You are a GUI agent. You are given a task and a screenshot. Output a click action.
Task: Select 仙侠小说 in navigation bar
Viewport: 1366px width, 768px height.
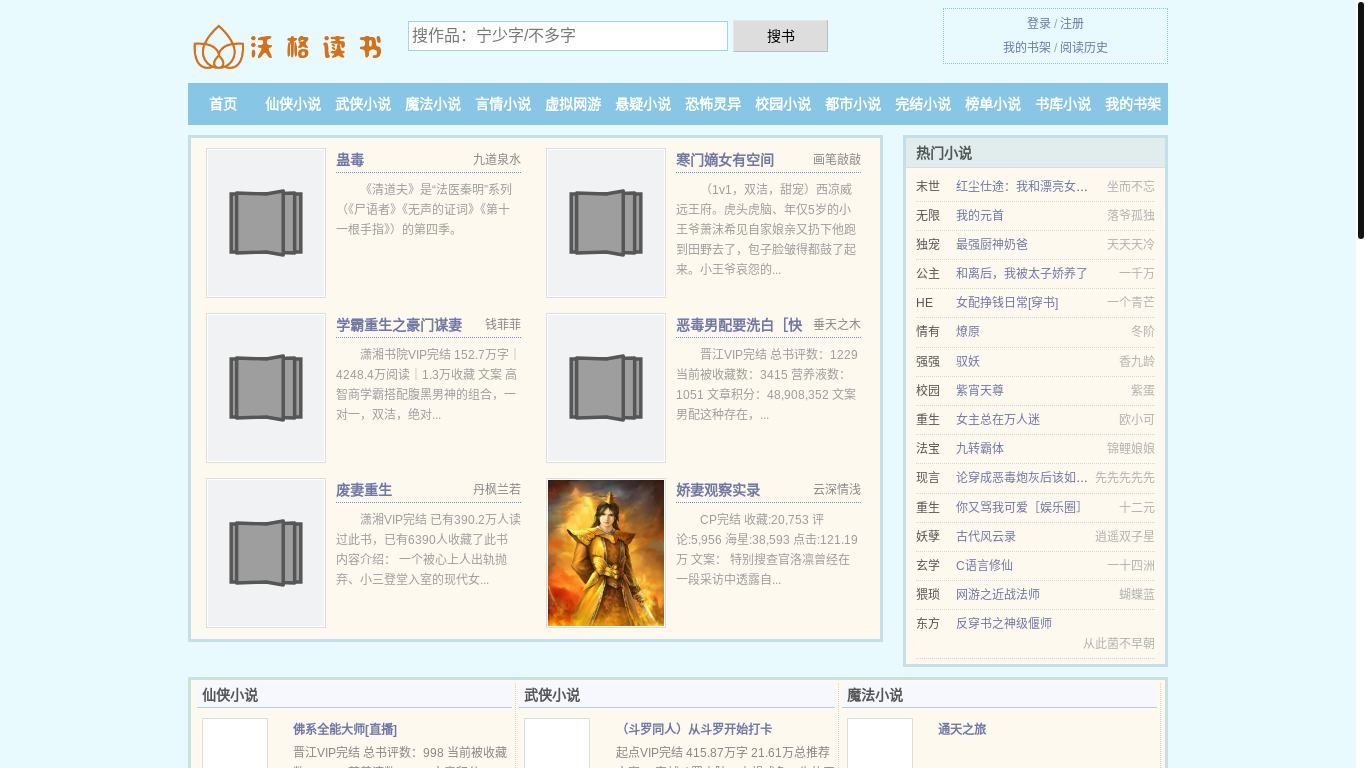[293, 104]
